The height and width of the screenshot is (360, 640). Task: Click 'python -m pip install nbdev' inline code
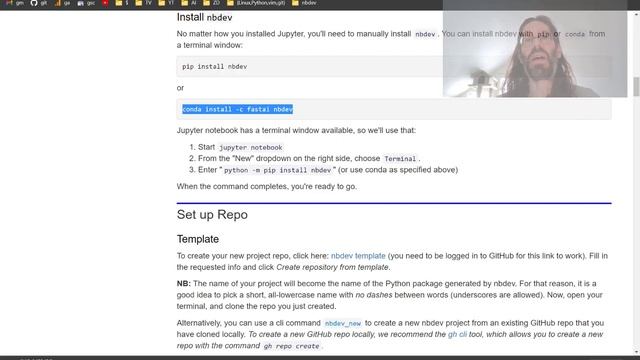[278, 170]
